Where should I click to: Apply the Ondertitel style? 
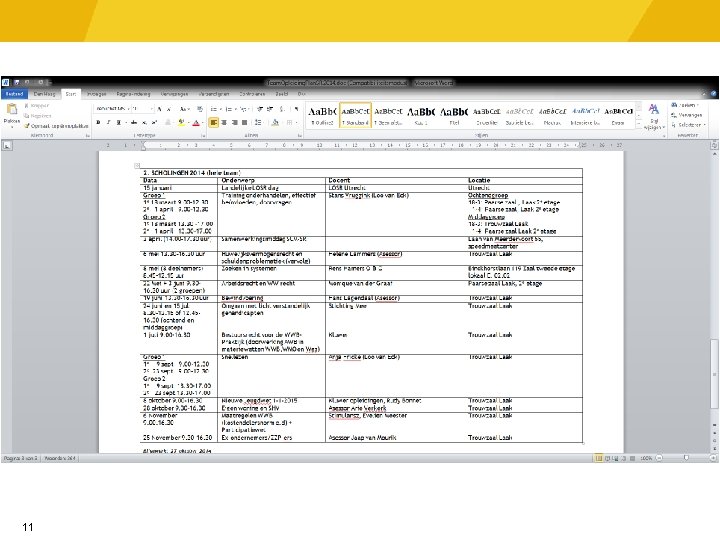487,115
